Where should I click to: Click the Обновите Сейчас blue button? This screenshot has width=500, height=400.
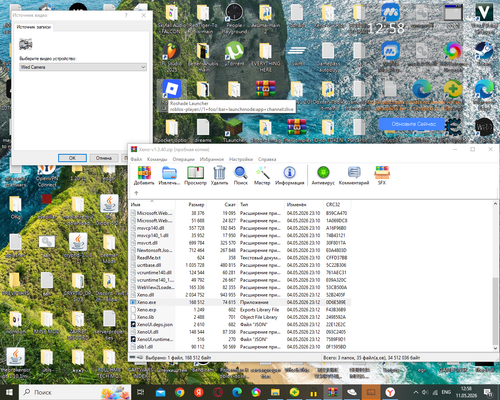[413, 124]
